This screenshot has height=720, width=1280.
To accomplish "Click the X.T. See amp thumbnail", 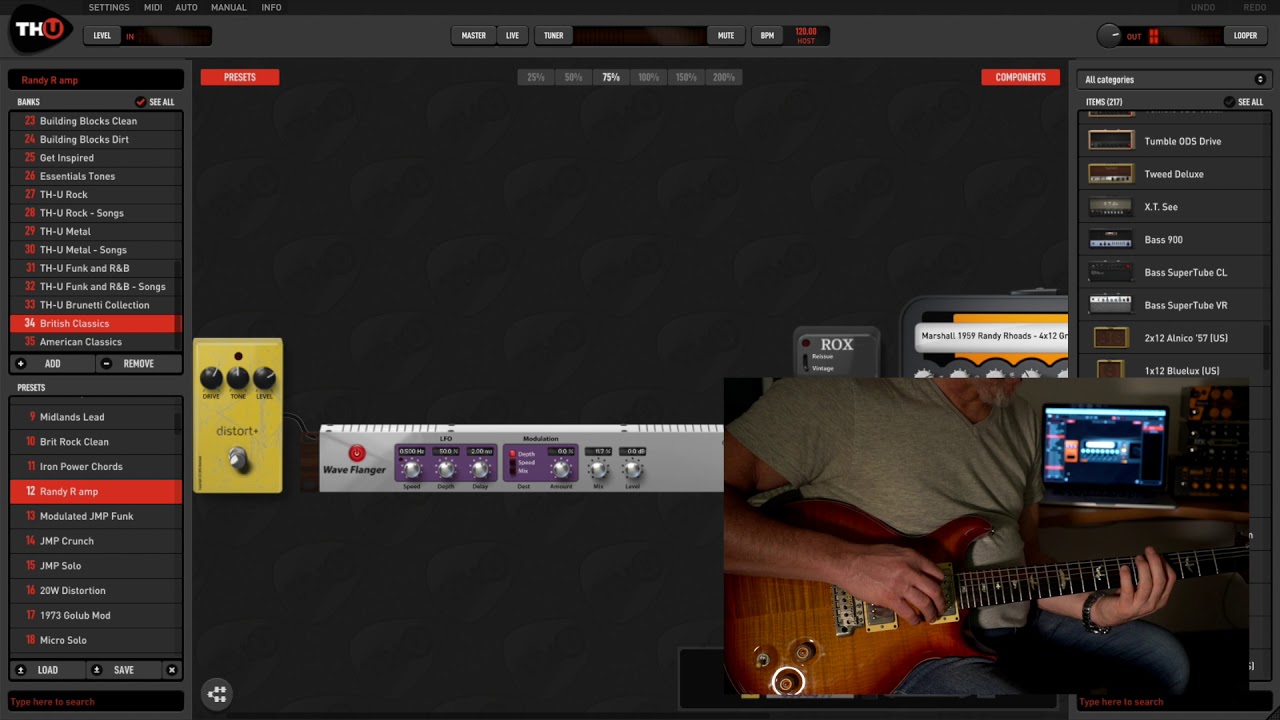I will click(1111, 207).
